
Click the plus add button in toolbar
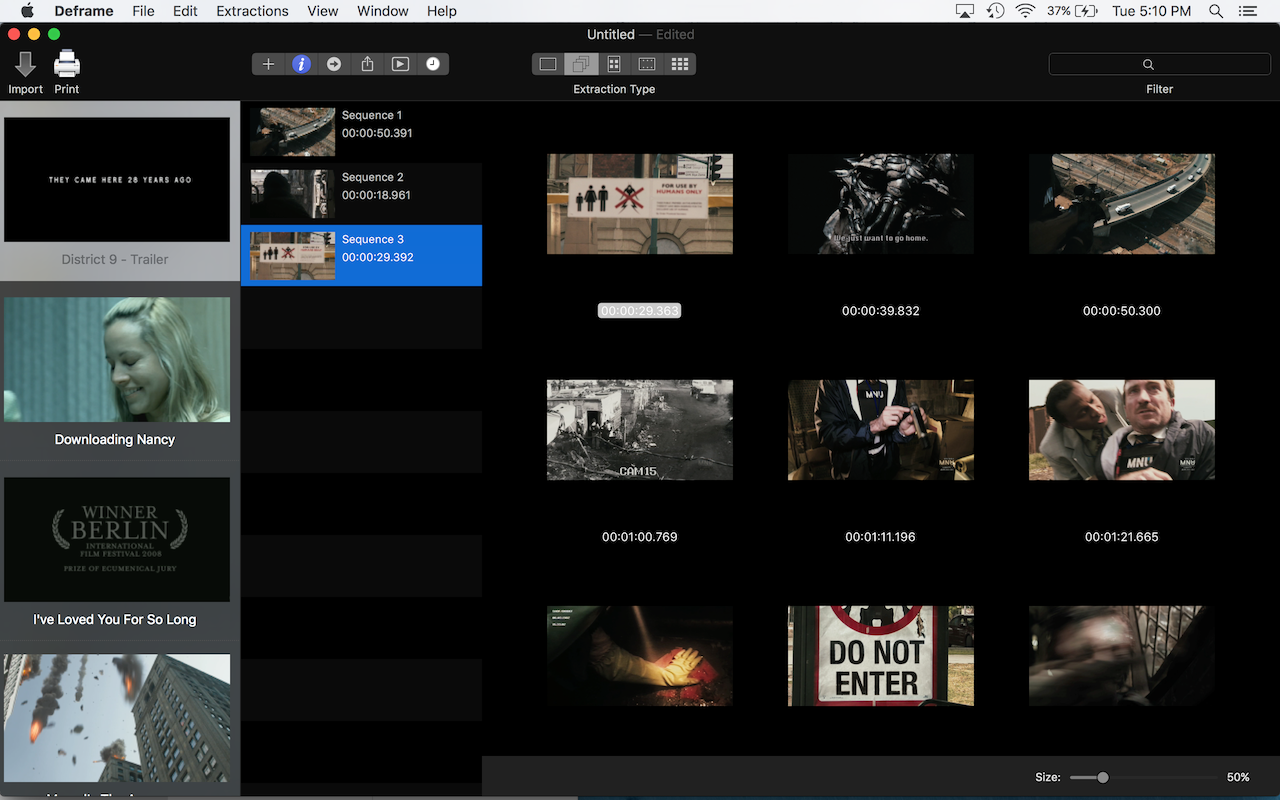pos(268,64)
